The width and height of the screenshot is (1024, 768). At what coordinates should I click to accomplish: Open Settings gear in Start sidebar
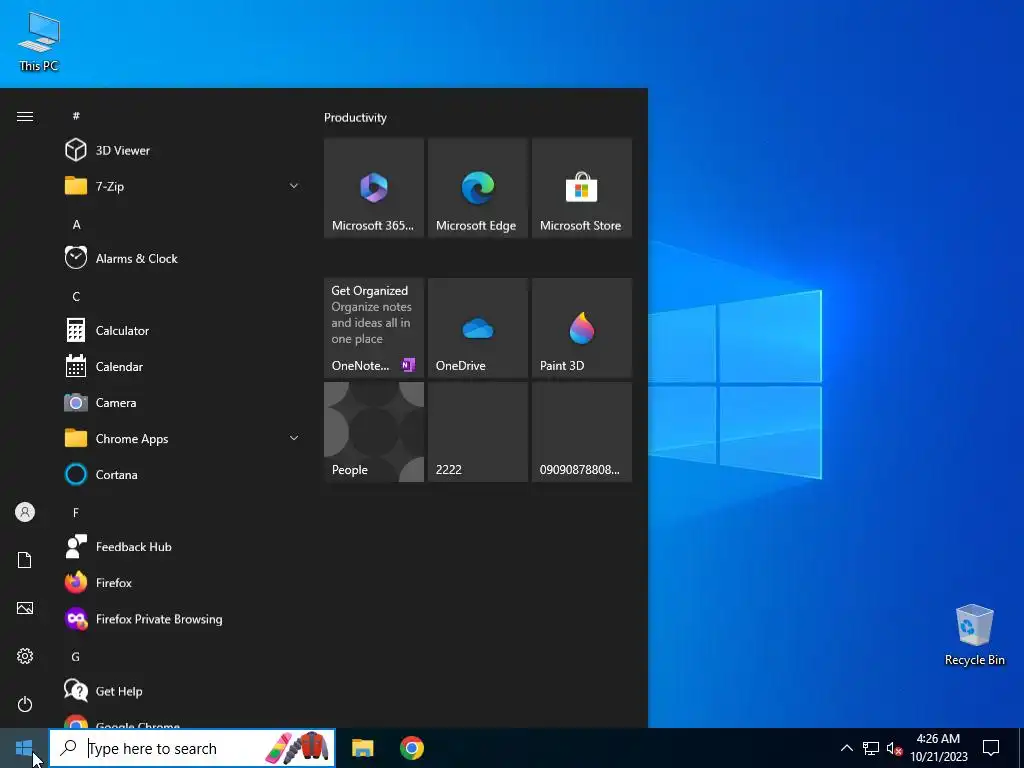coord(25,656)
